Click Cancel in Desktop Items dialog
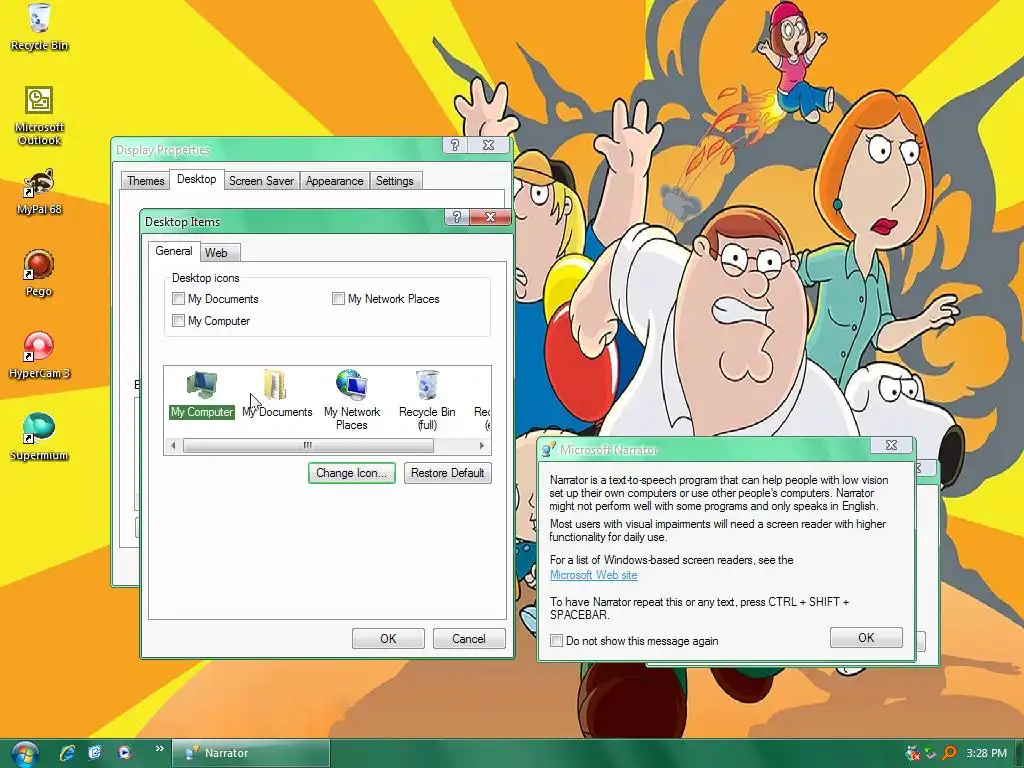This screenshot has height=768, width=1024. (x=469, y=639)
